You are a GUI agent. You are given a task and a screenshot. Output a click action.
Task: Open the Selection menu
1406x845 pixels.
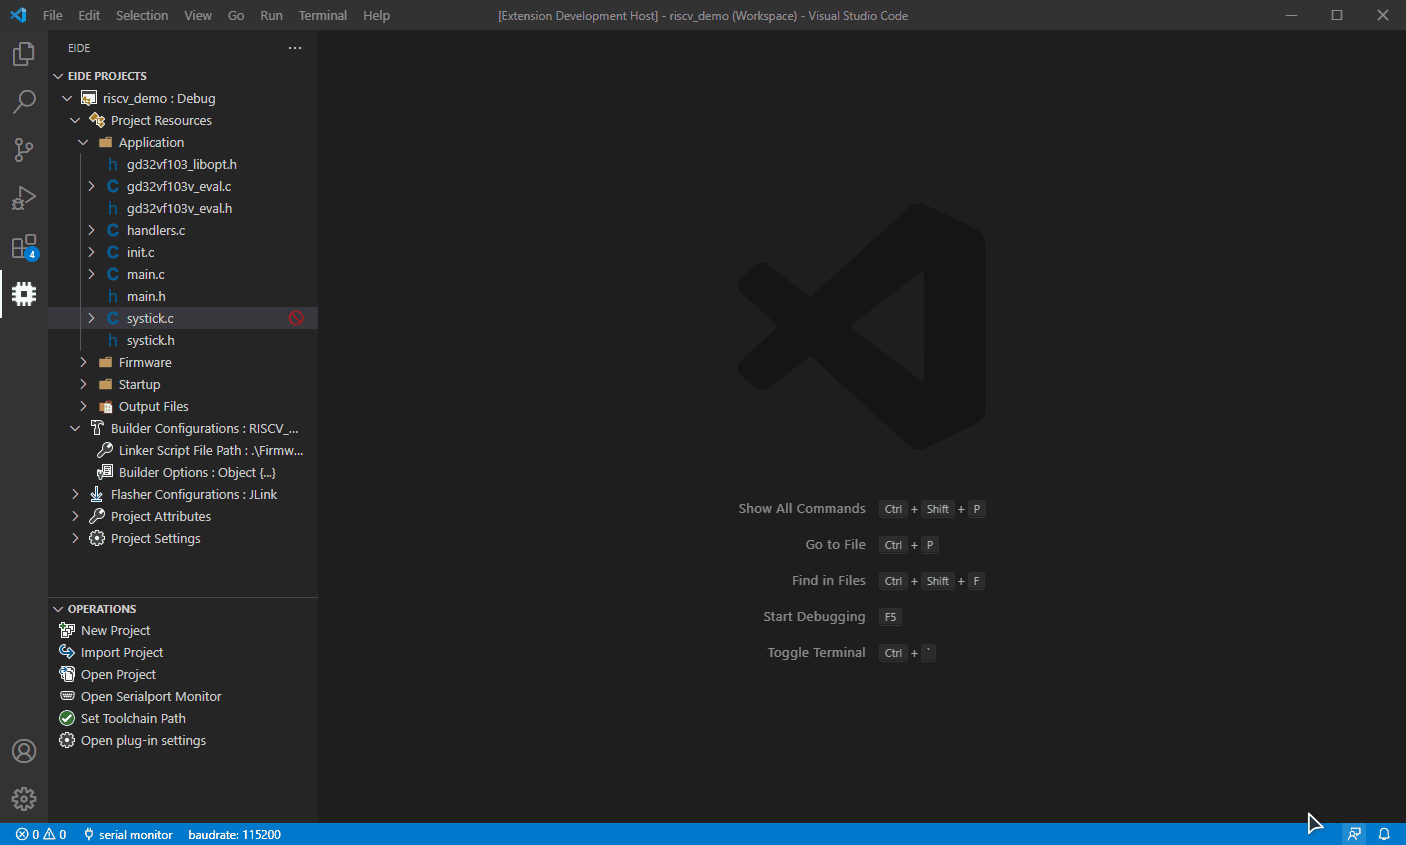(142, 15)
